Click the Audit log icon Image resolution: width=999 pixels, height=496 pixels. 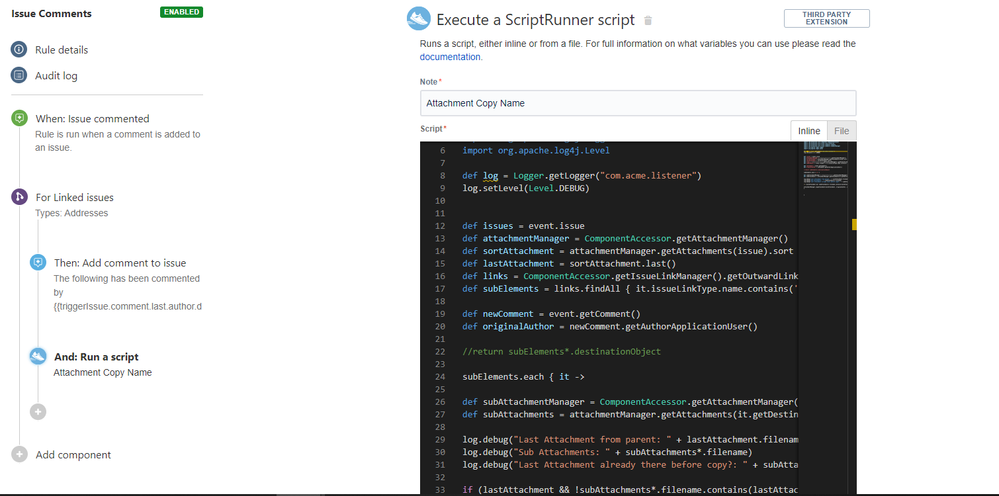coord(19,75)
